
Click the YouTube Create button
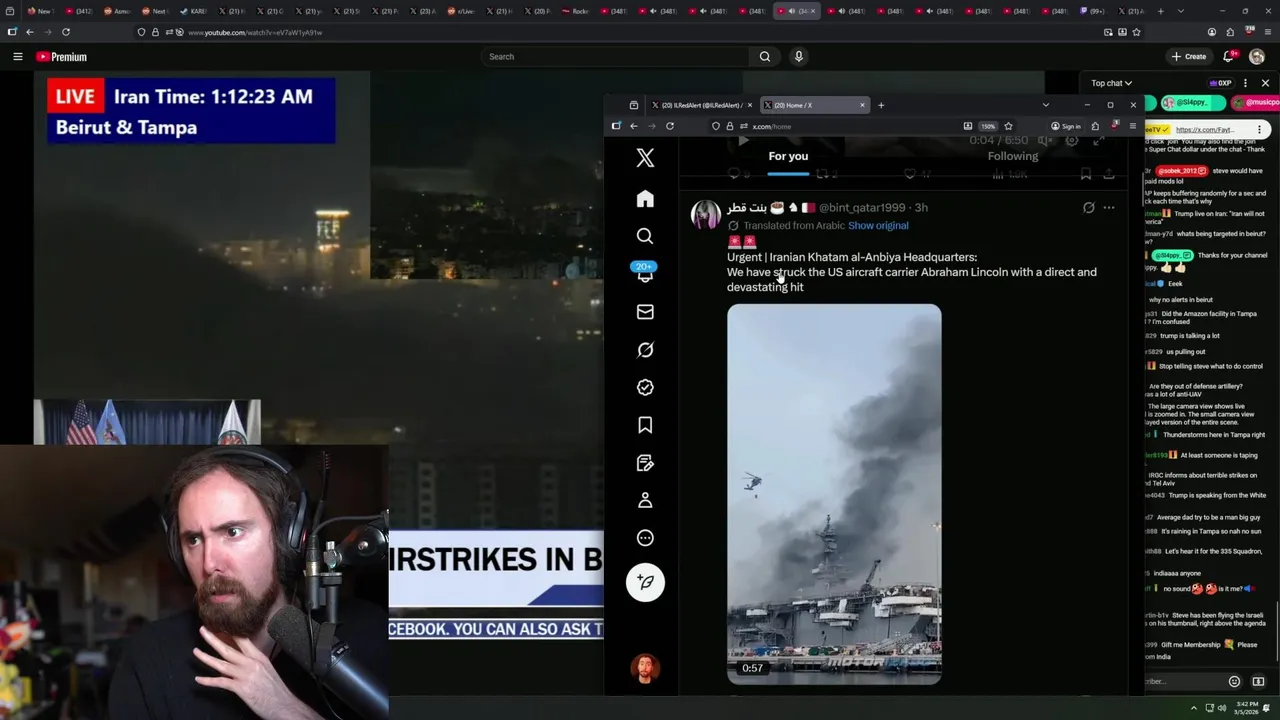pyautogui.click(x=1189, y=57)
